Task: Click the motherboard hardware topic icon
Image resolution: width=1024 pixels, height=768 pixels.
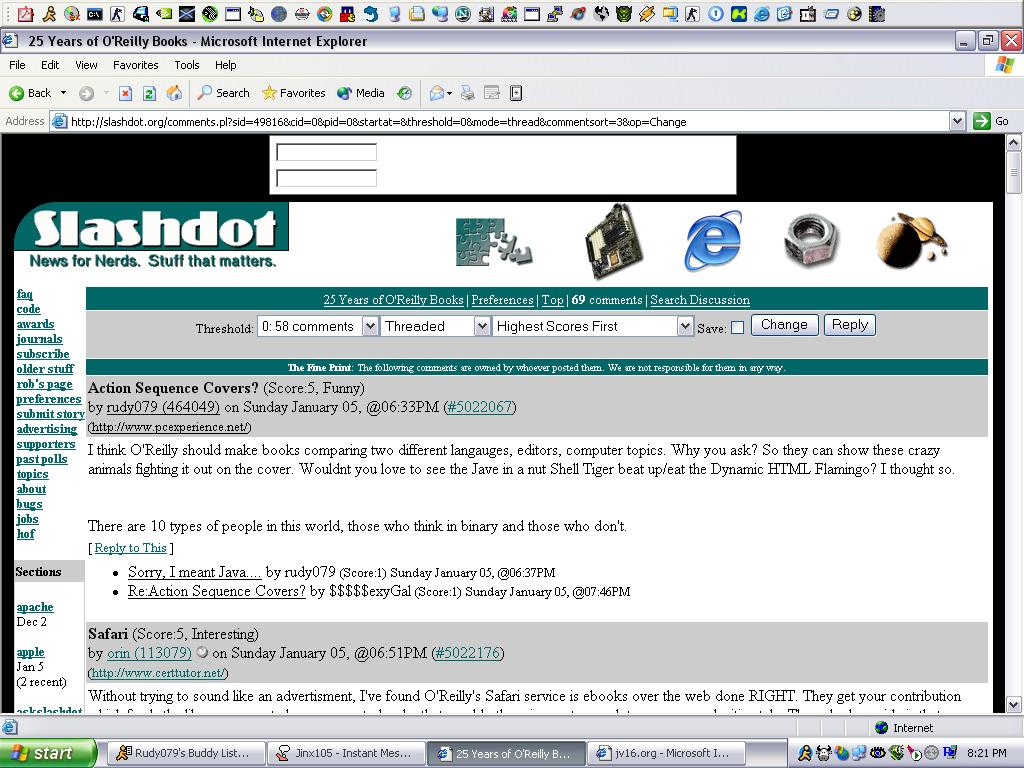Action: coord(612,241)
